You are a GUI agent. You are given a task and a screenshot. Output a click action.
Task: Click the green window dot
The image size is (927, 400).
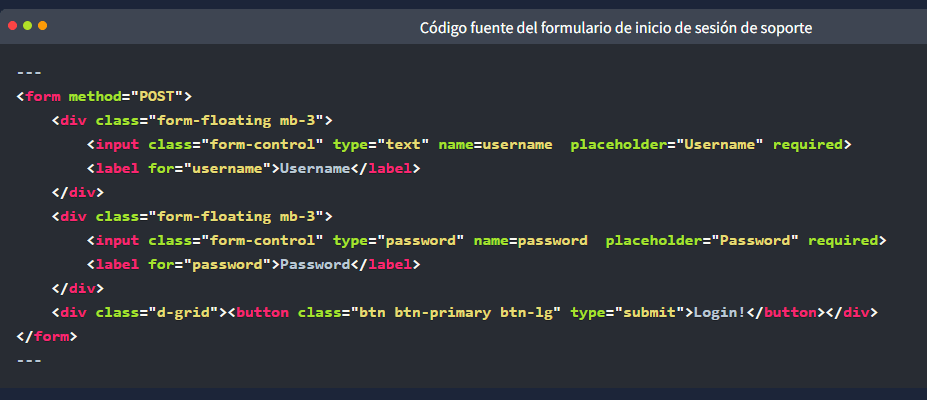click(x=27, y=26)
